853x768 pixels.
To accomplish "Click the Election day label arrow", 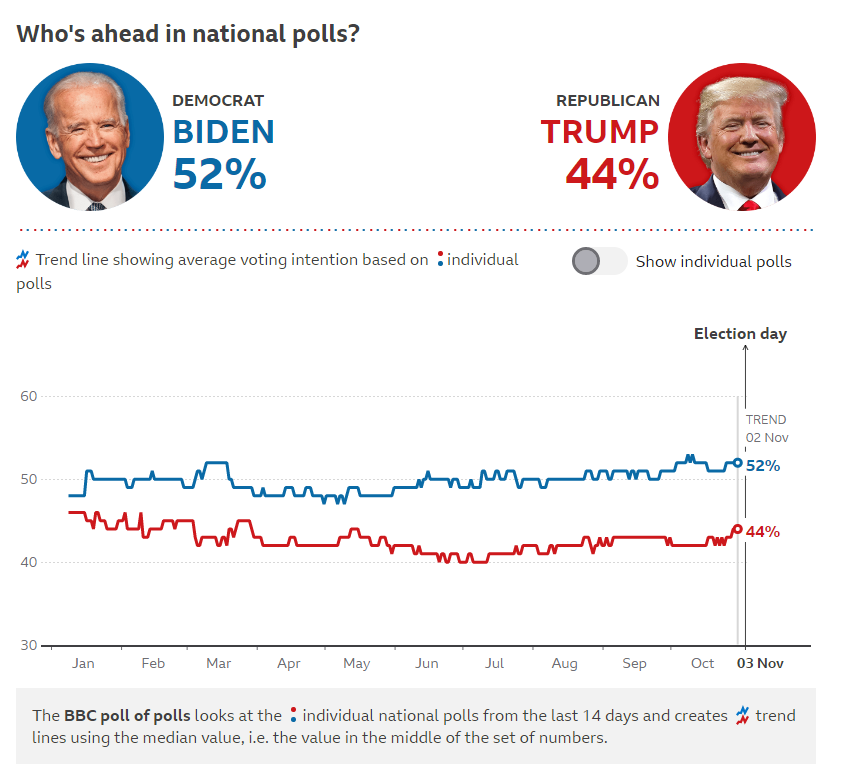I will [745, 375].
